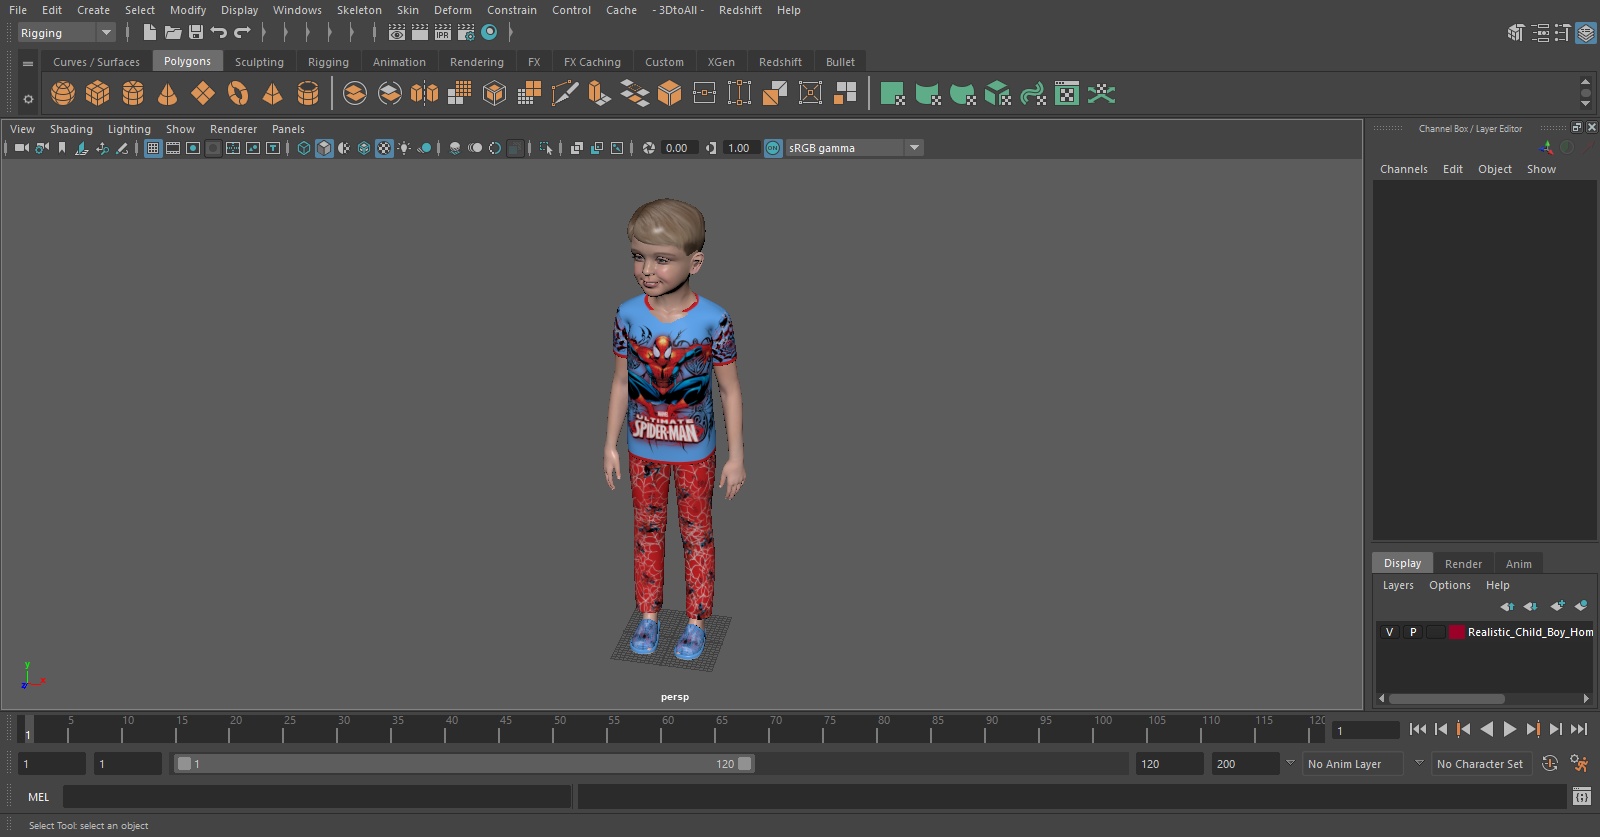Image resolution: width=1600 pixels, height=837 pixels.
Task: Toggle Use All Lights in viewport
Action: click(404, 148)
